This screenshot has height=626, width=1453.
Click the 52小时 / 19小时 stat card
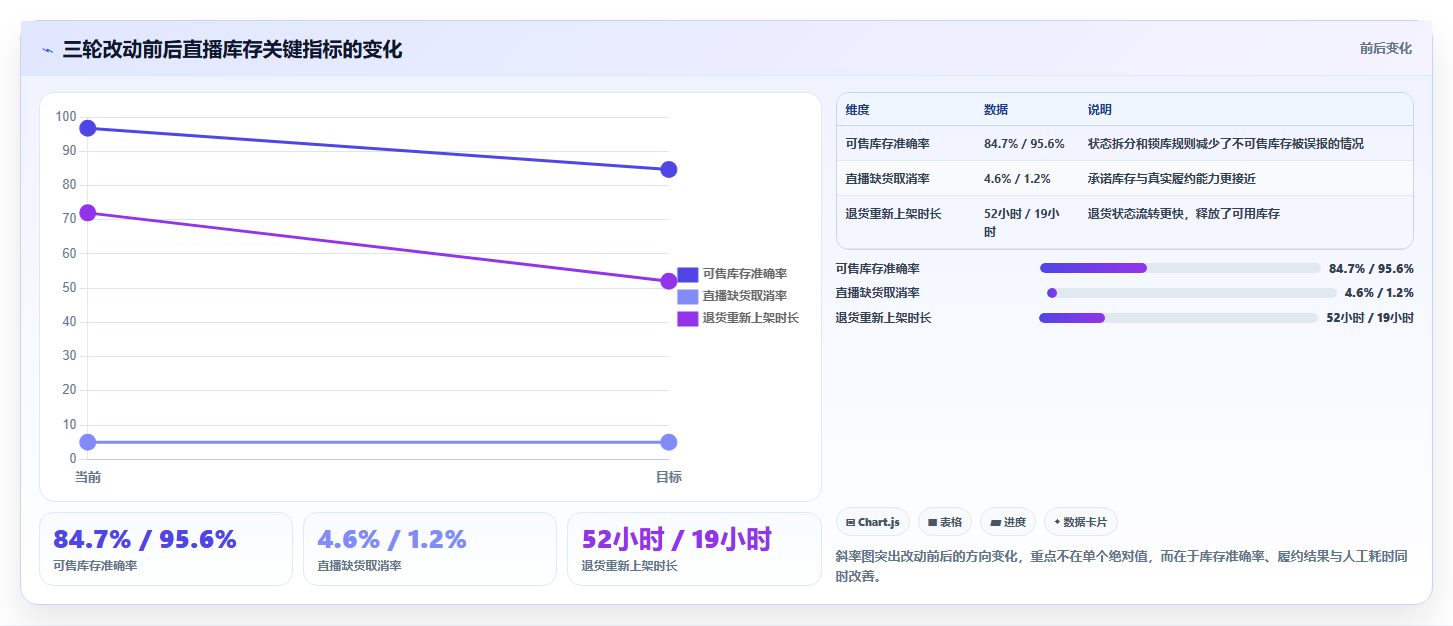coord(694,549)
